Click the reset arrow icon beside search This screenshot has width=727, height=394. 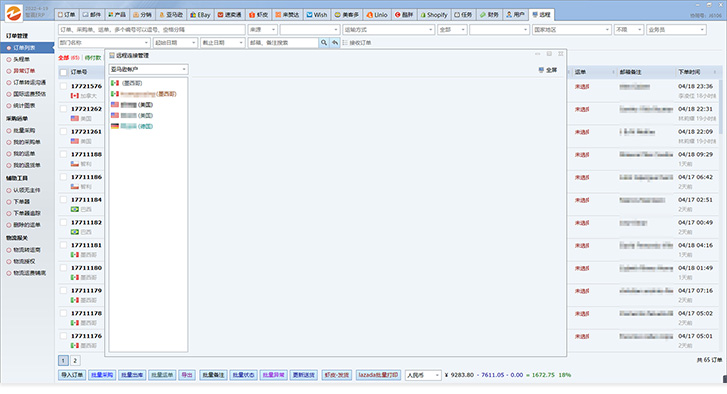click(335, 43)
